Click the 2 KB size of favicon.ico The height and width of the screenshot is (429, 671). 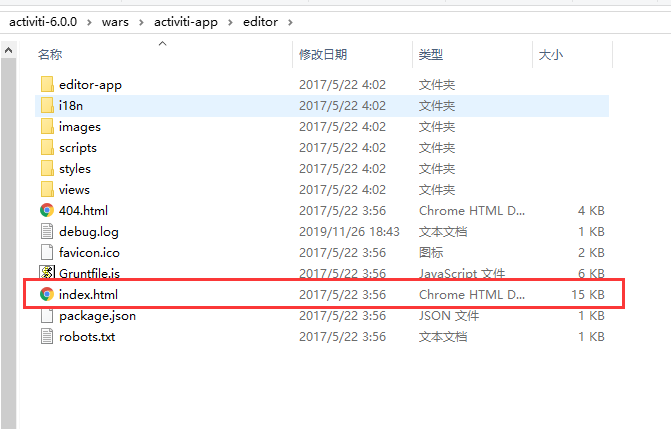591,252
